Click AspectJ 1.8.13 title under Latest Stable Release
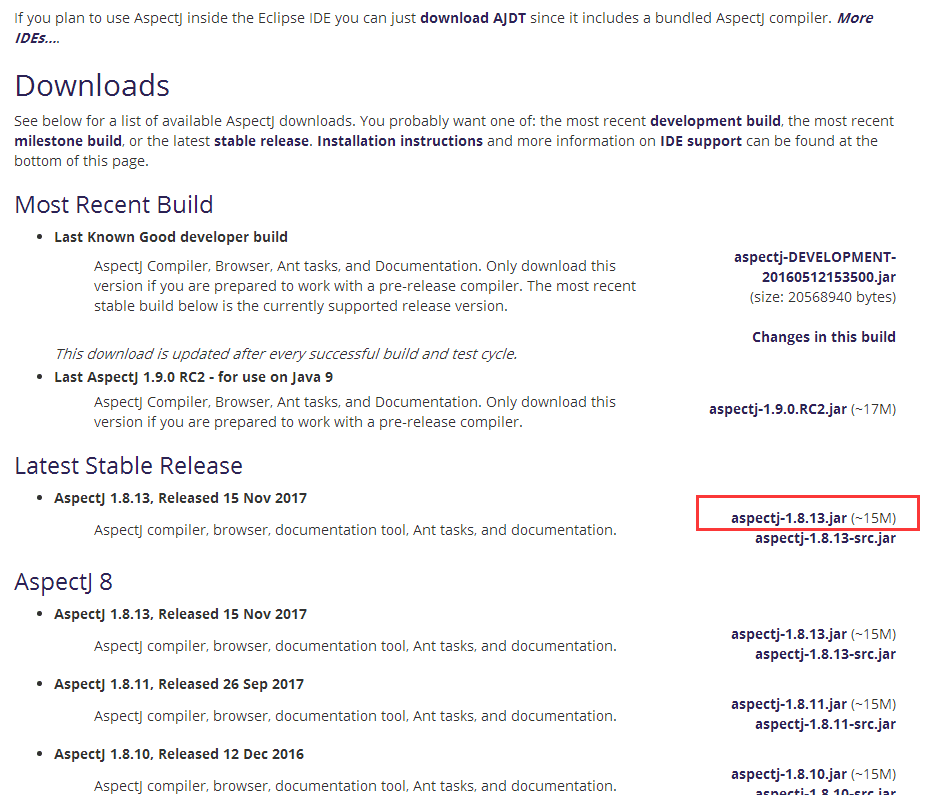The height and width of the screenshot is (795, 948). click(x=181, y=498)
